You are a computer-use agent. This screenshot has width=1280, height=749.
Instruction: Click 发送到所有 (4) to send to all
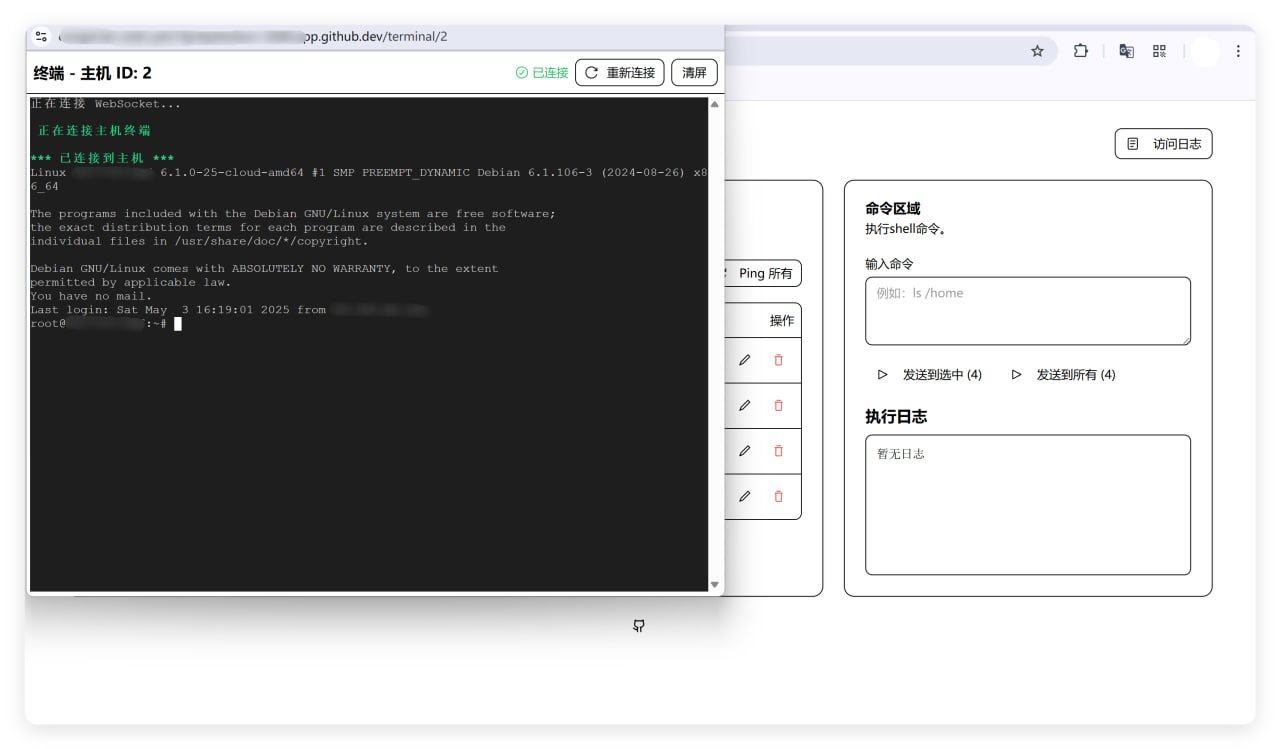point(1063,375)
